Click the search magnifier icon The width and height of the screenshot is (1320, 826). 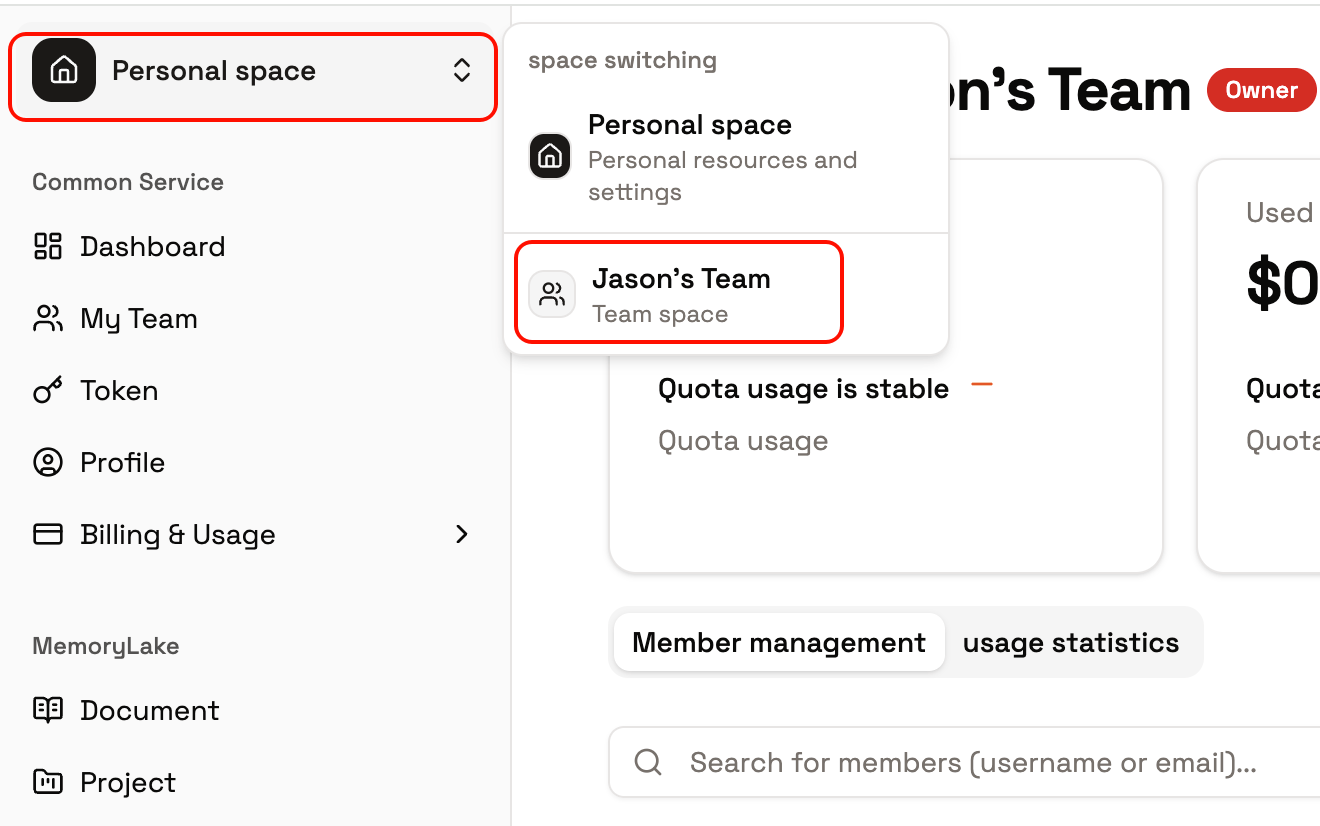pyautogui.click(x=648, y=762)
